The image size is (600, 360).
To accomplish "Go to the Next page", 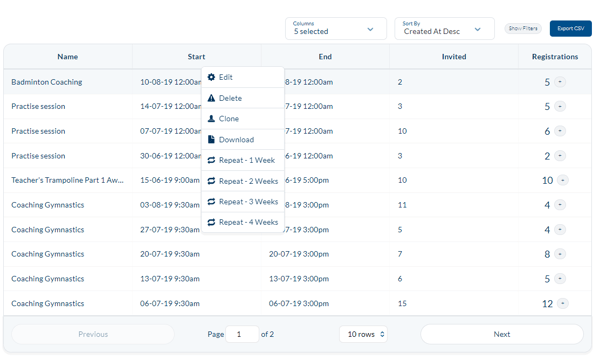I will pyautogui.click(x=502, y=334).
